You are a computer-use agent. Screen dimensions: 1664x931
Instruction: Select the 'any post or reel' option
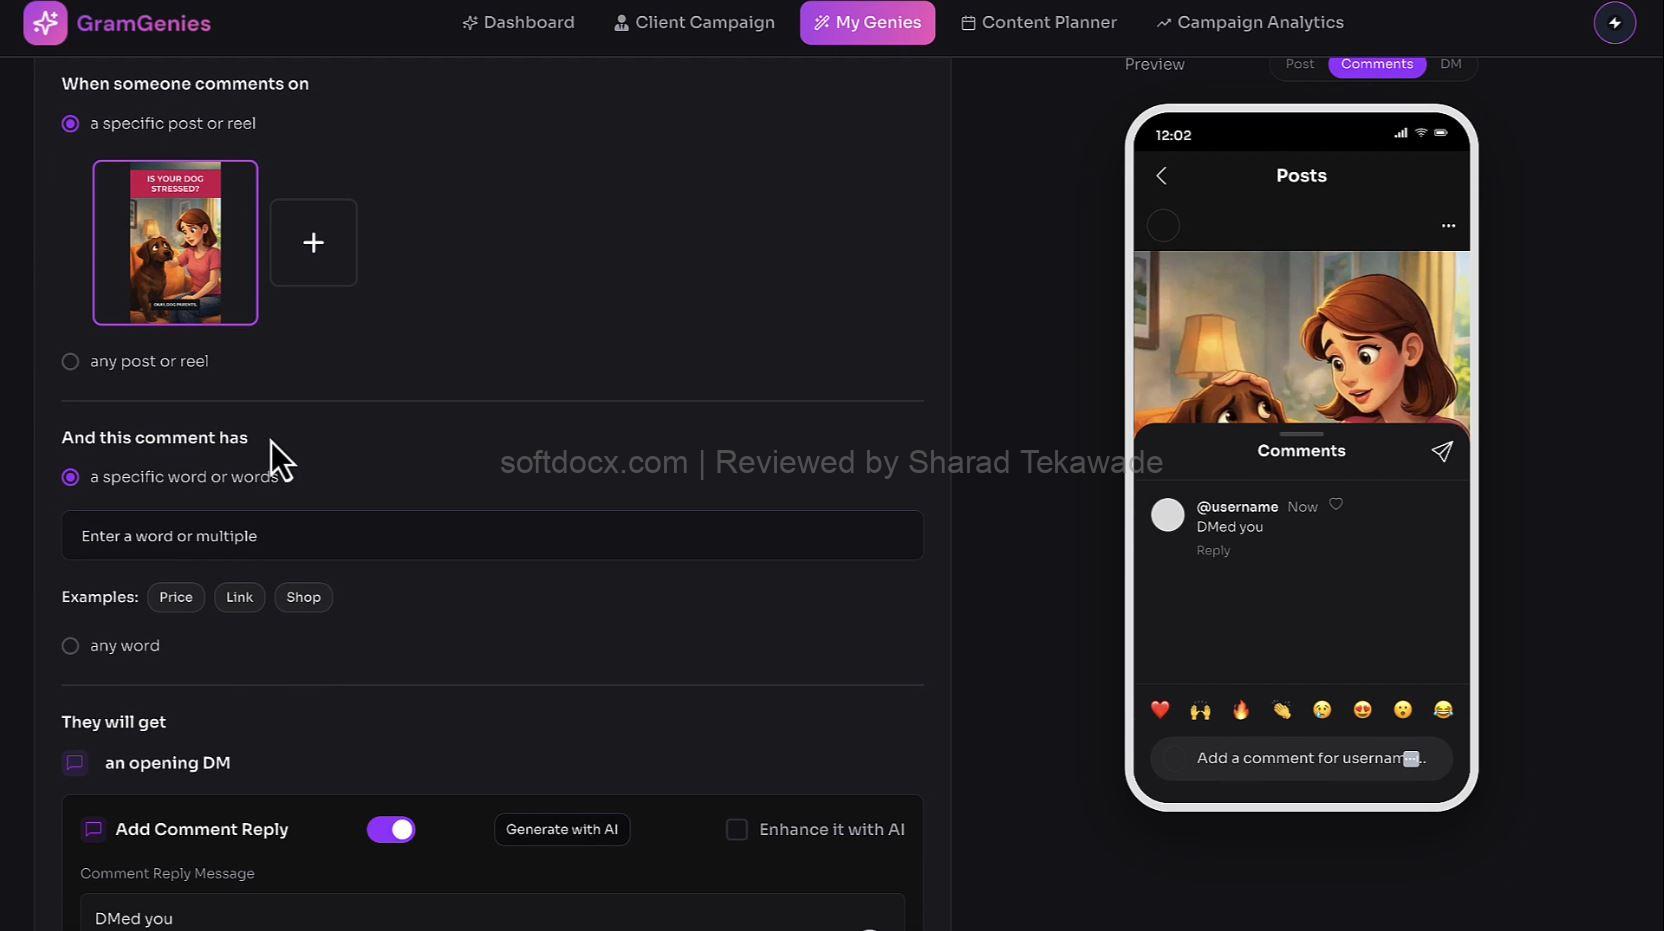pos(71,362)
